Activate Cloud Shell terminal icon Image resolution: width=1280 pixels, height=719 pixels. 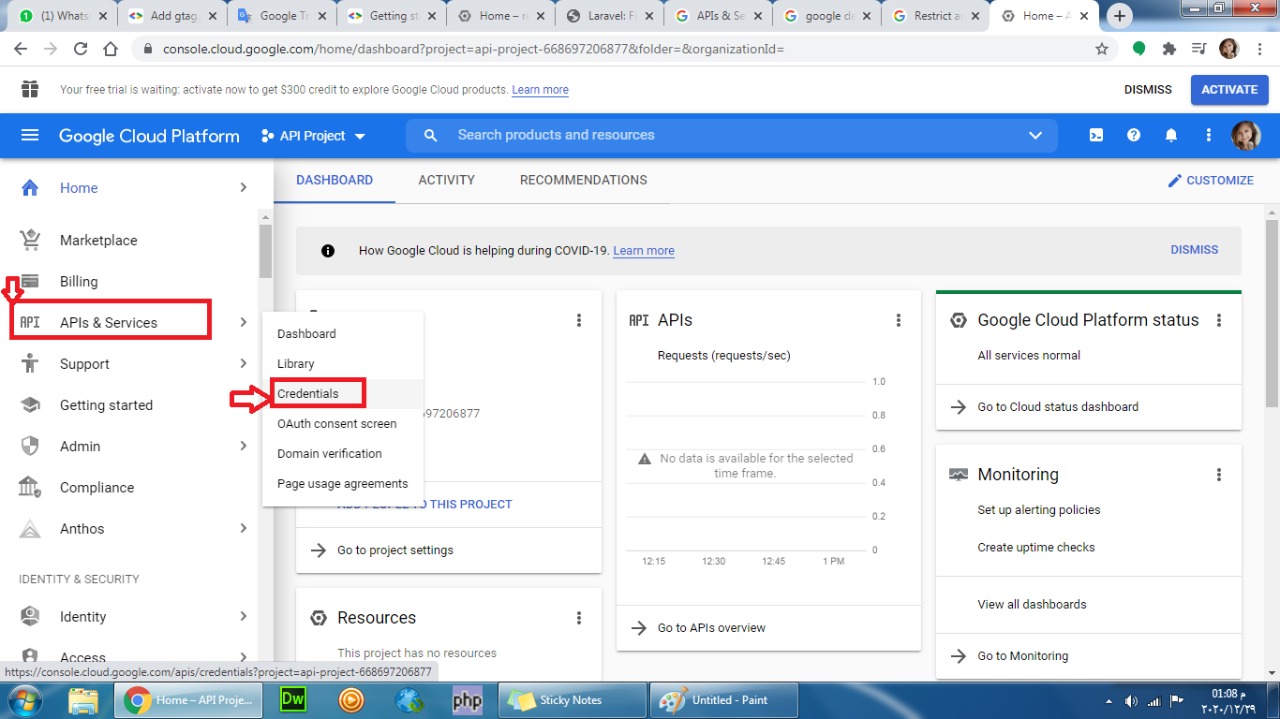[1096, 136]
